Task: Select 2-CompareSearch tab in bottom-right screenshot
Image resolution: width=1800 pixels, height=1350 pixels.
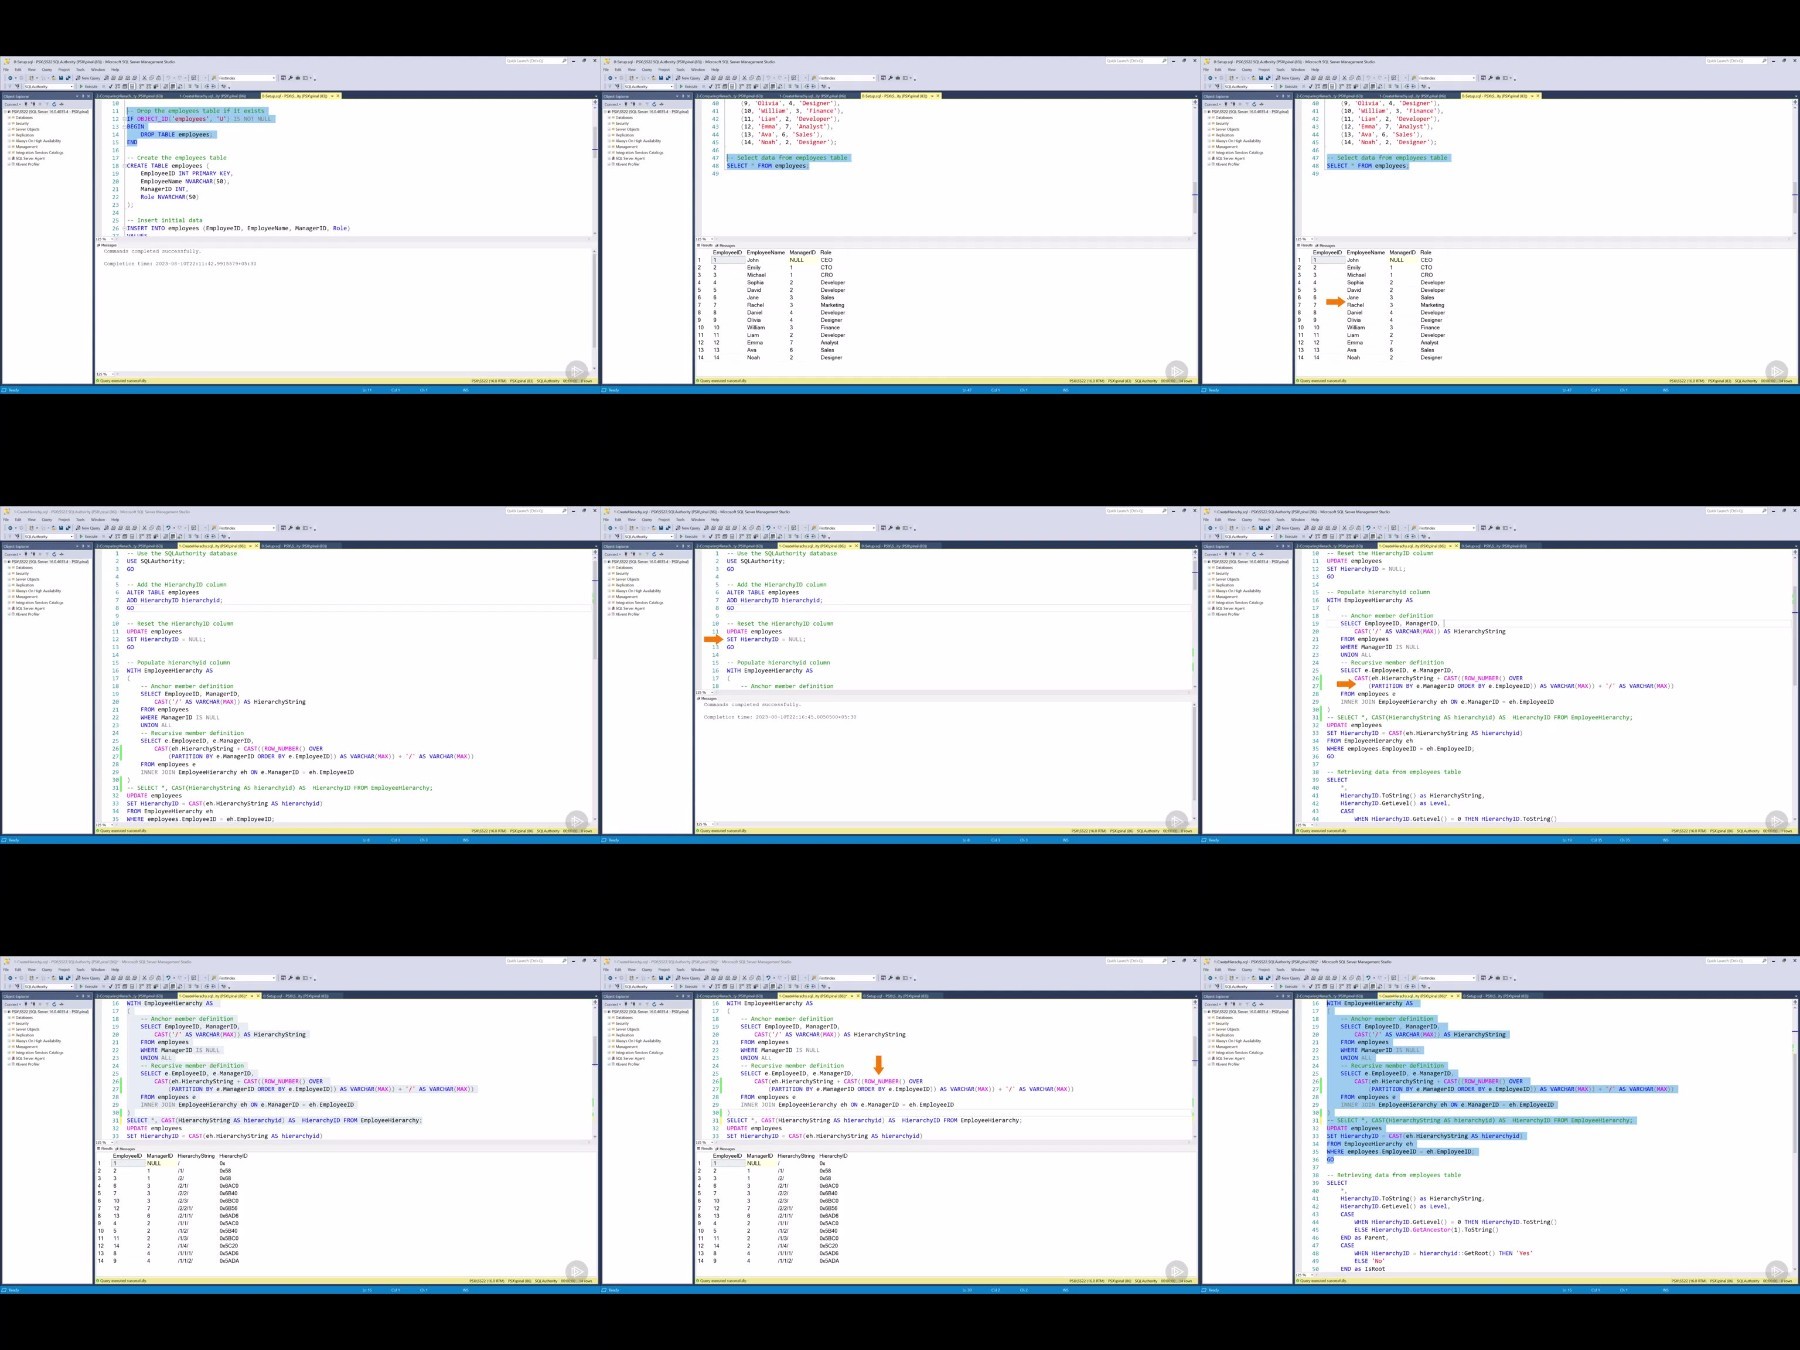Action: point(1330,996)
